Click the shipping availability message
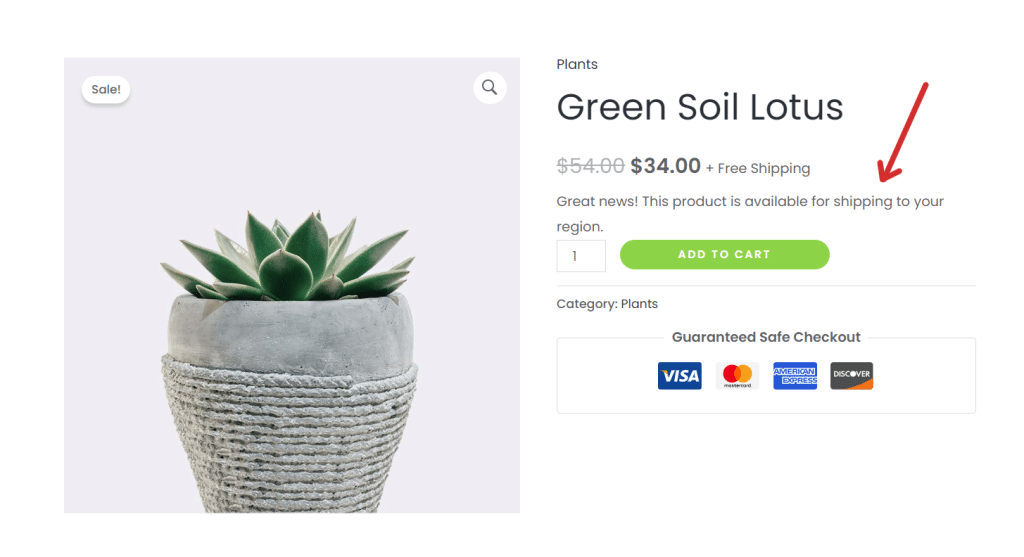 (x=749, y=202)
